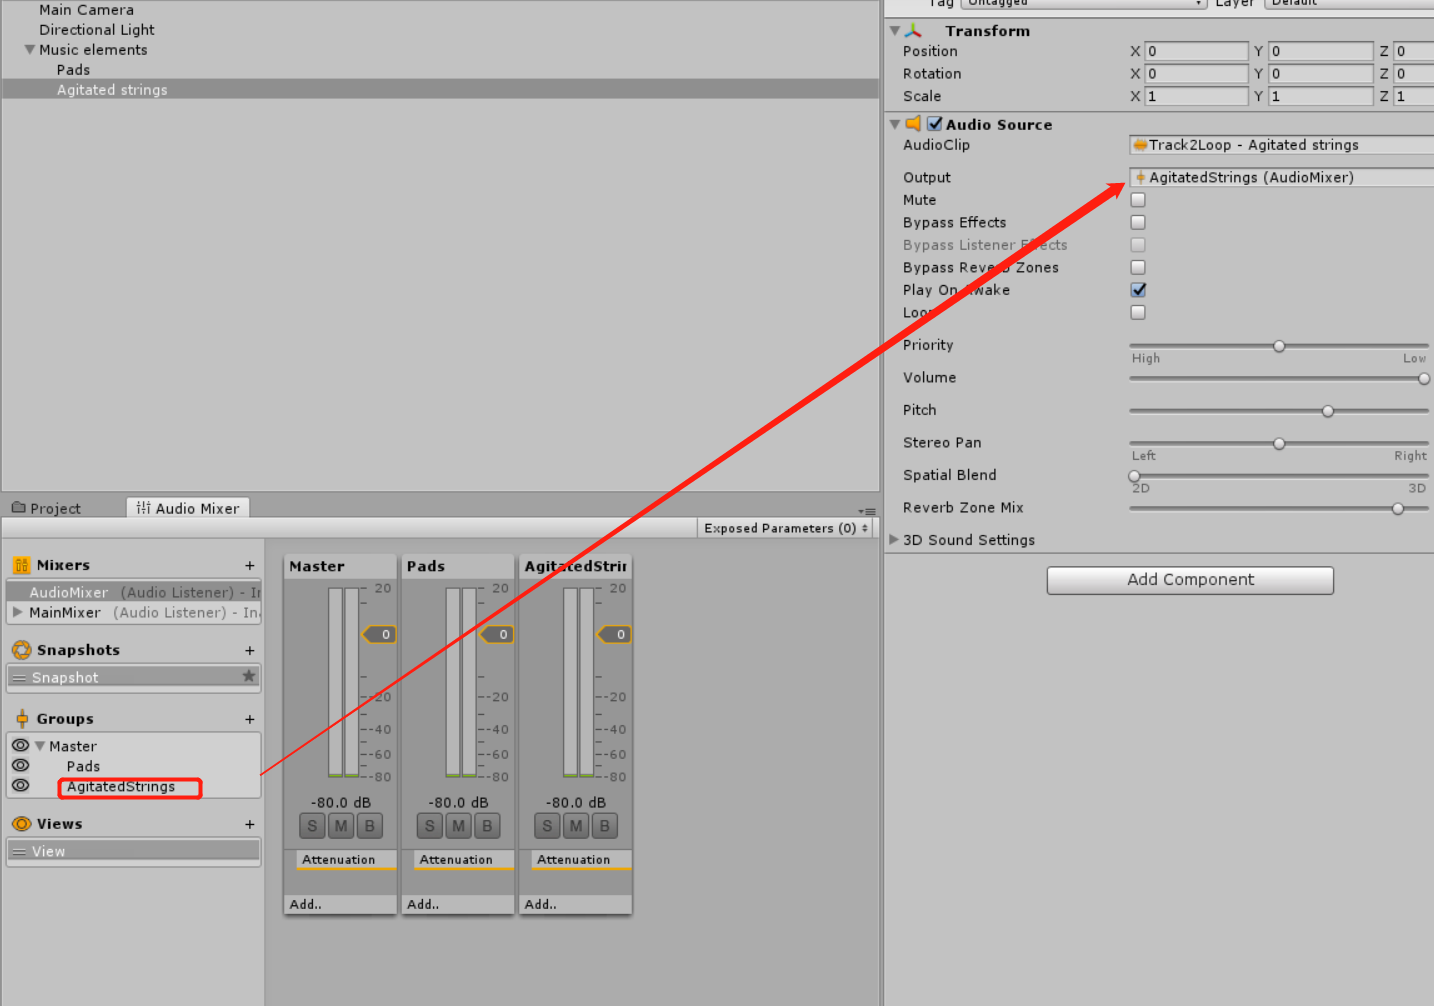Bypass effects on Pads group
The width and height of the screenshot is (1434, 1006).
(487, 826)
